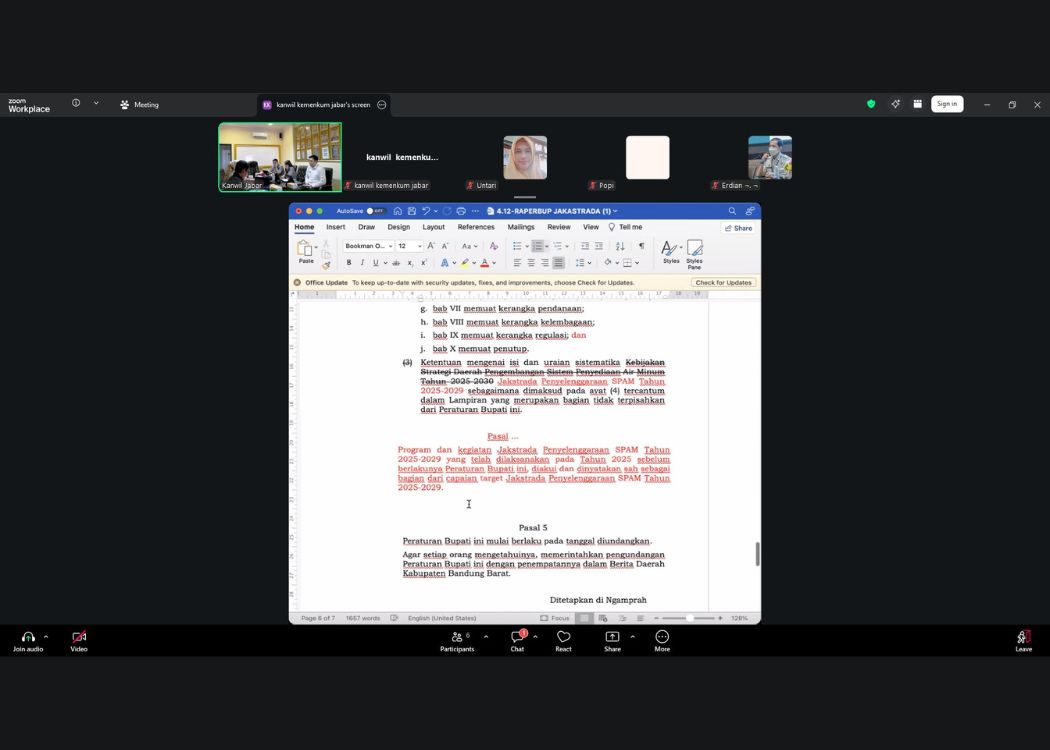Open the meeting info icon
Viewport: 1050px width, 750px height.
tap(76, 103)
